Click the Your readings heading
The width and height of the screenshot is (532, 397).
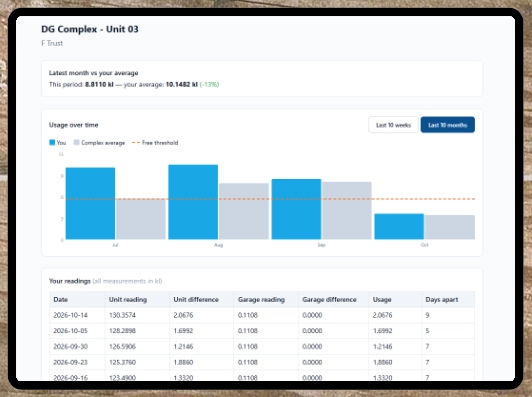[x=70, y=281]
